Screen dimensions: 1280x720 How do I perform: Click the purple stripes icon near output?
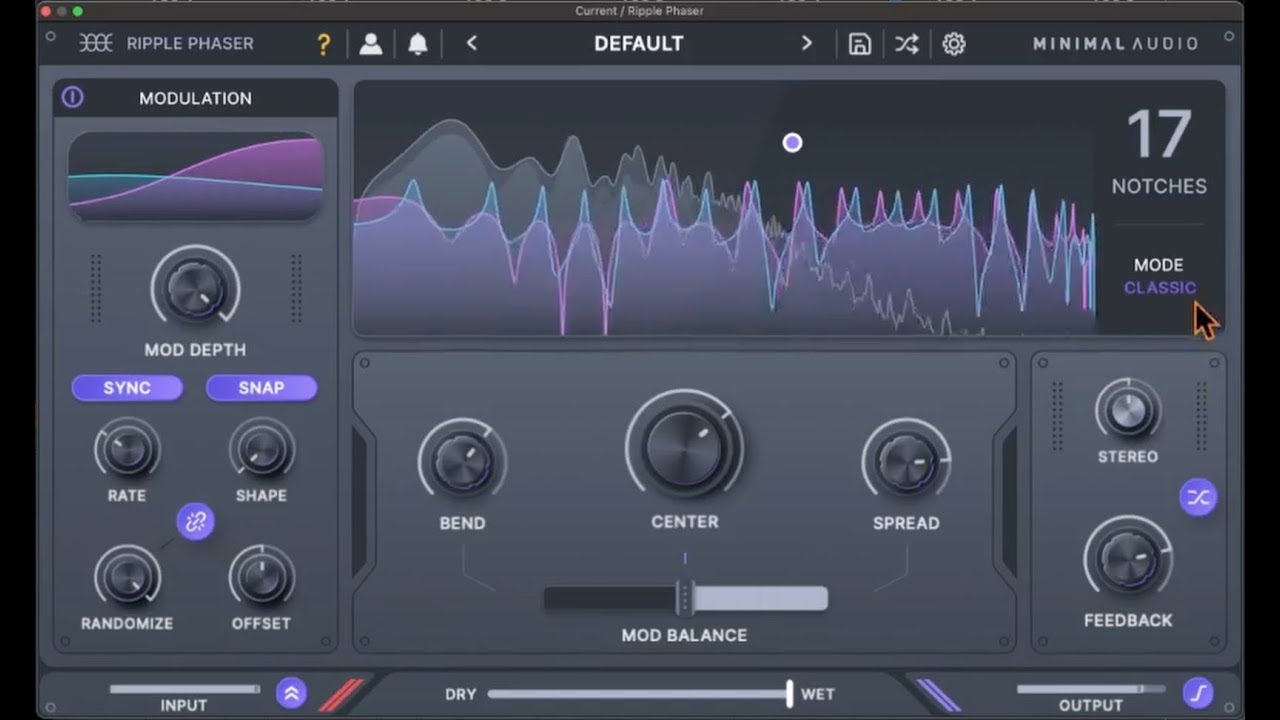pos(938,694)
